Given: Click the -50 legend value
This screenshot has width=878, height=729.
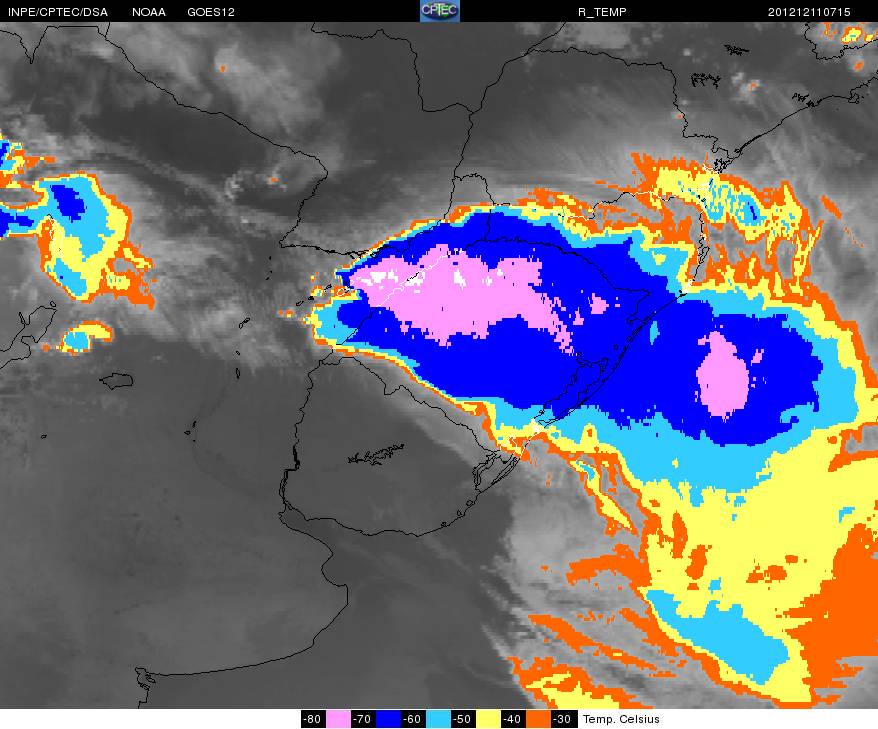Looking at the screenshot, I should coord(463,719).
